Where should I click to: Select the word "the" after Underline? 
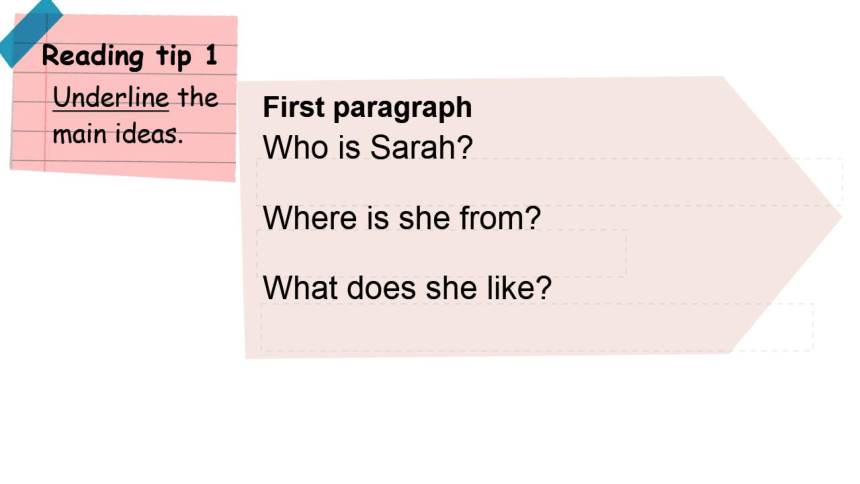click(x=197, y=98)
